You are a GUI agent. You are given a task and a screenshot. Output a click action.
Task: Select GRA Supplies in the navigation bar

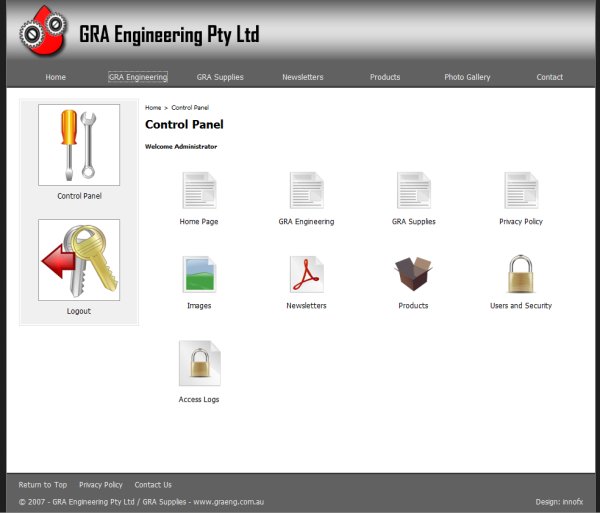[220, 77]
